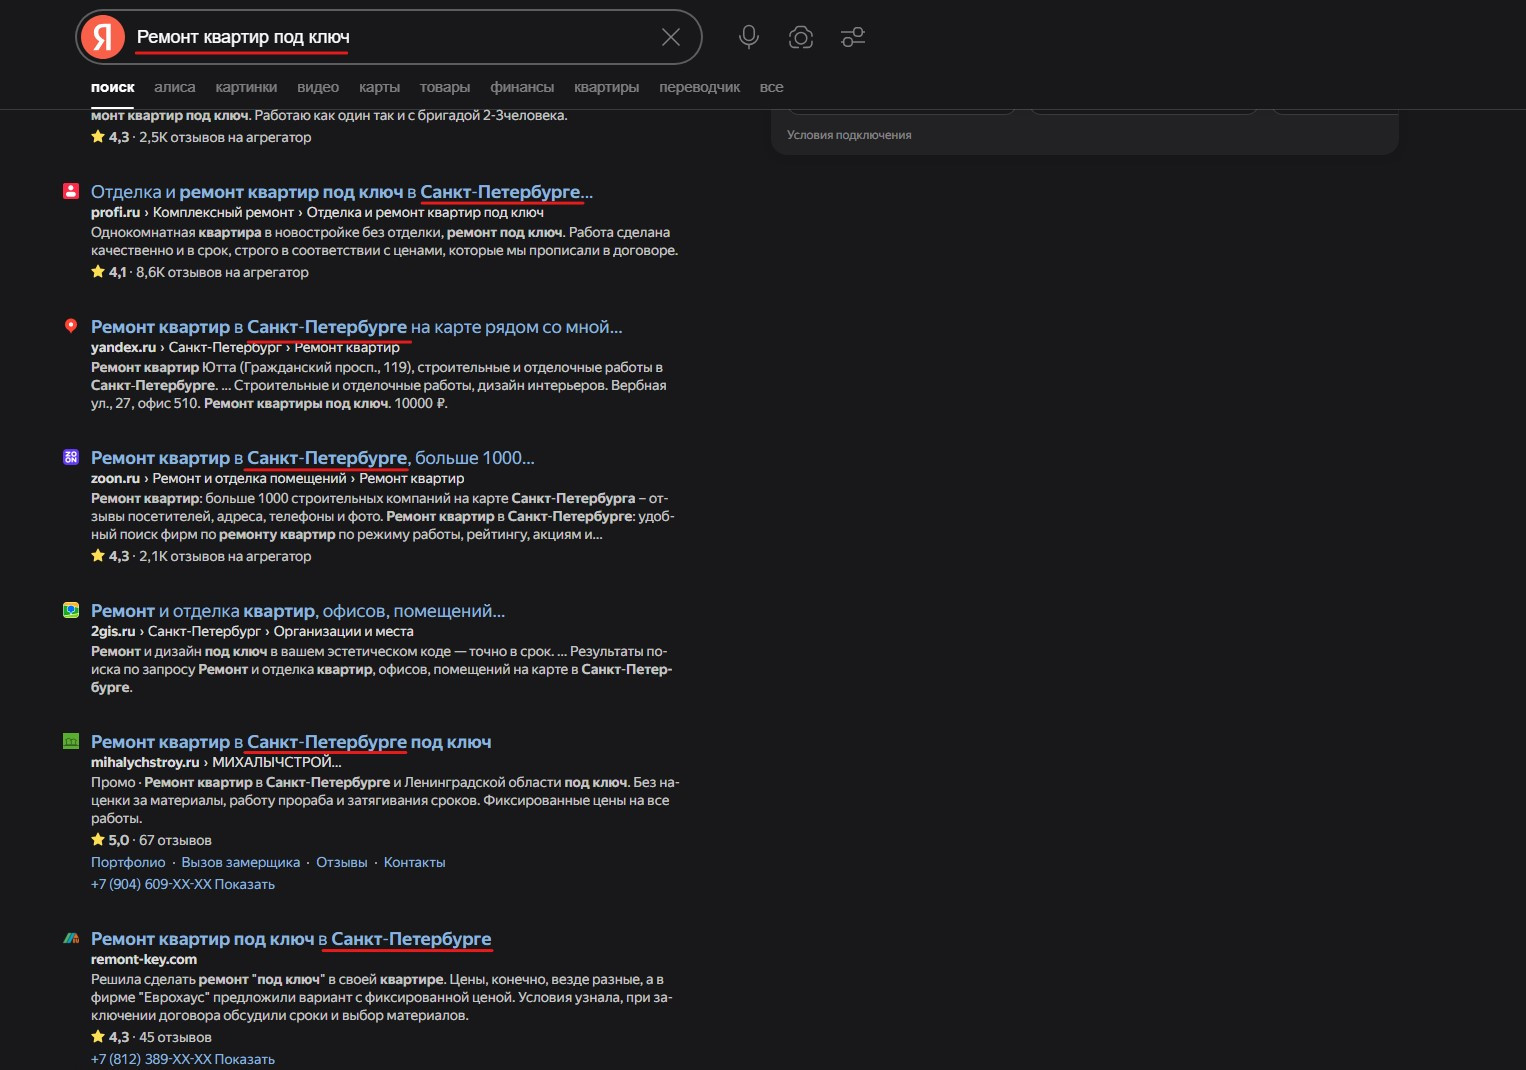Screen dimensions: 1526x1070
Task: Click the «МИХАЛЫЧСТРОЙ...» breadcrumb
Action: click(x=277, y=762)
